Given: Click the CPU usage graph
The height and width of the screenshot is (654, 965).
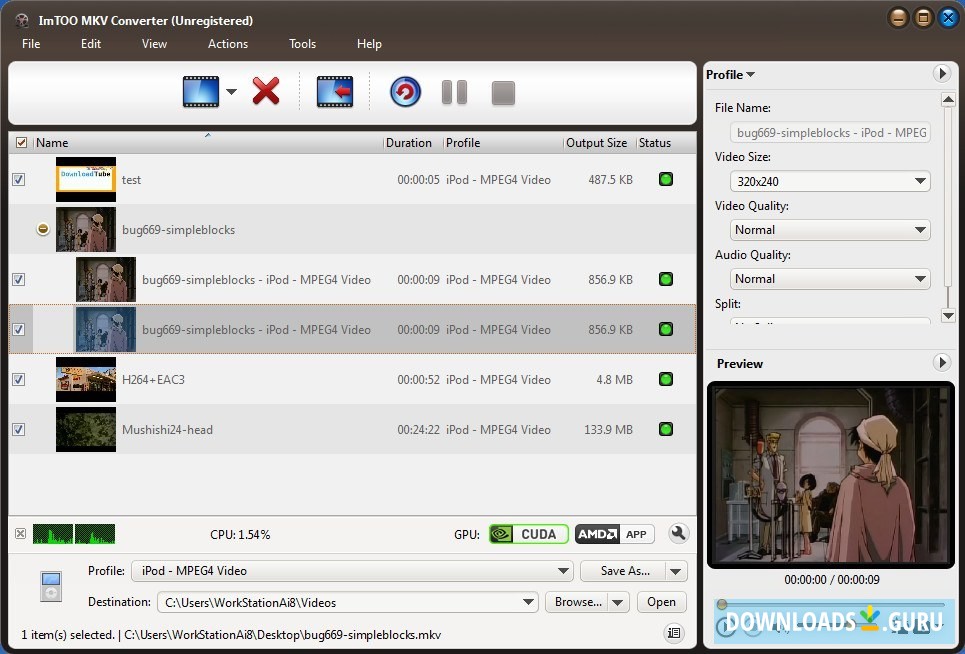Looking at the screenshot, I should click(74, 534).
